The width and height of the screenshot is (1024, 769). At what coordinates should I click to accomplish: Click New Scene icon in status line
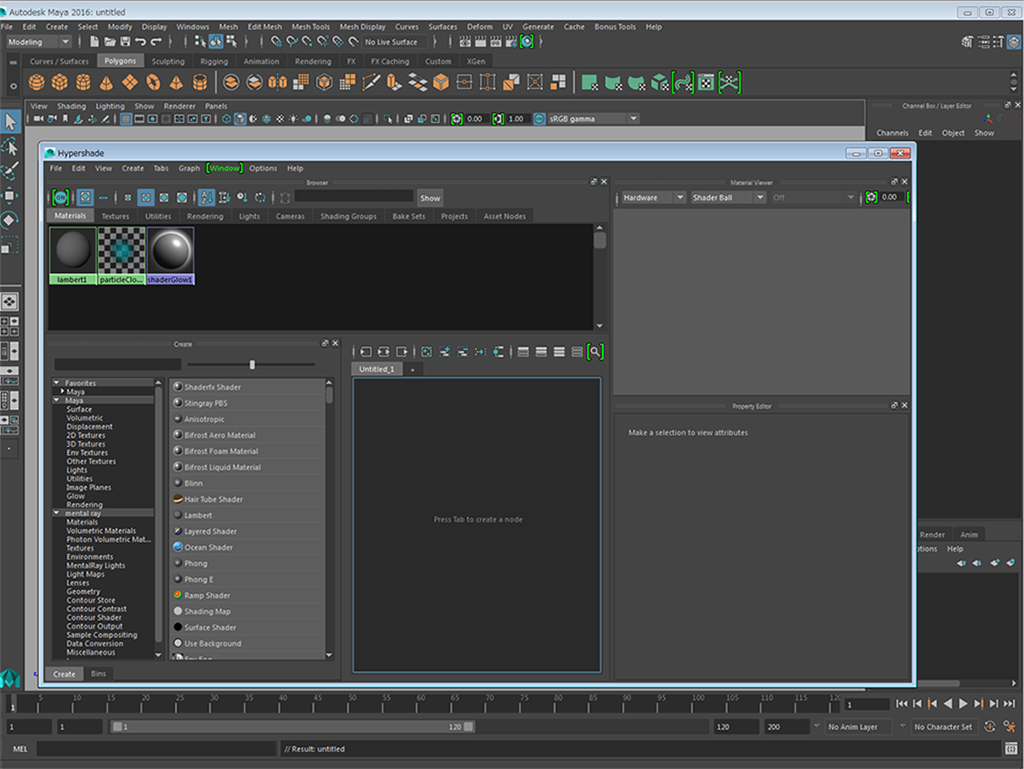[x=94, y=42]
